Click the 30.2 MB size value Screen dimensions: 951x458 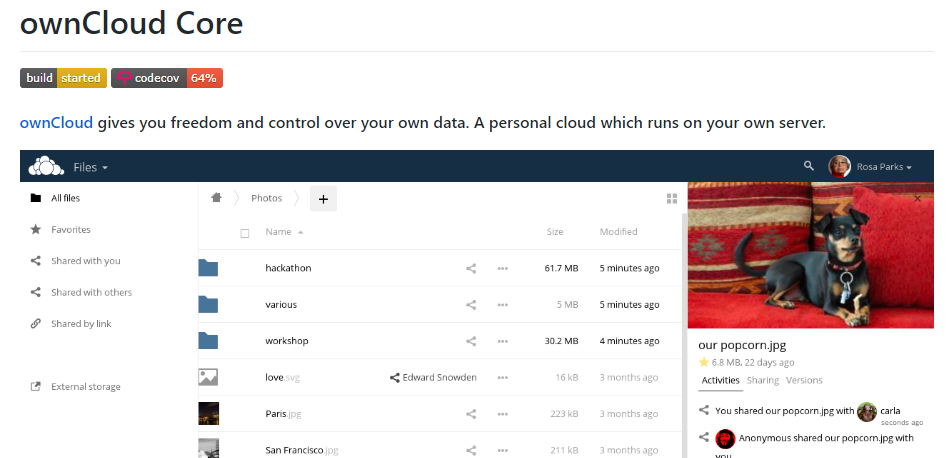click(x=561, y=341)
